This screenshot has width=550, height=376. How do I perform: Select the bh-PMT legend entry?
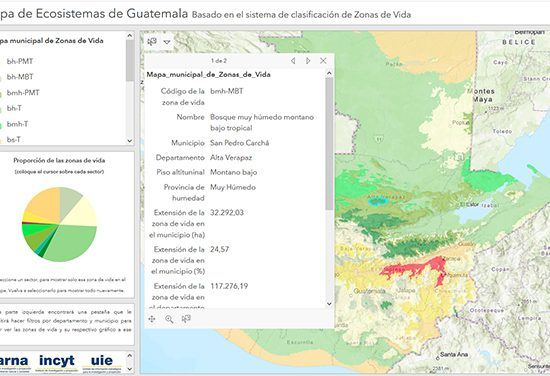point(20,61)
